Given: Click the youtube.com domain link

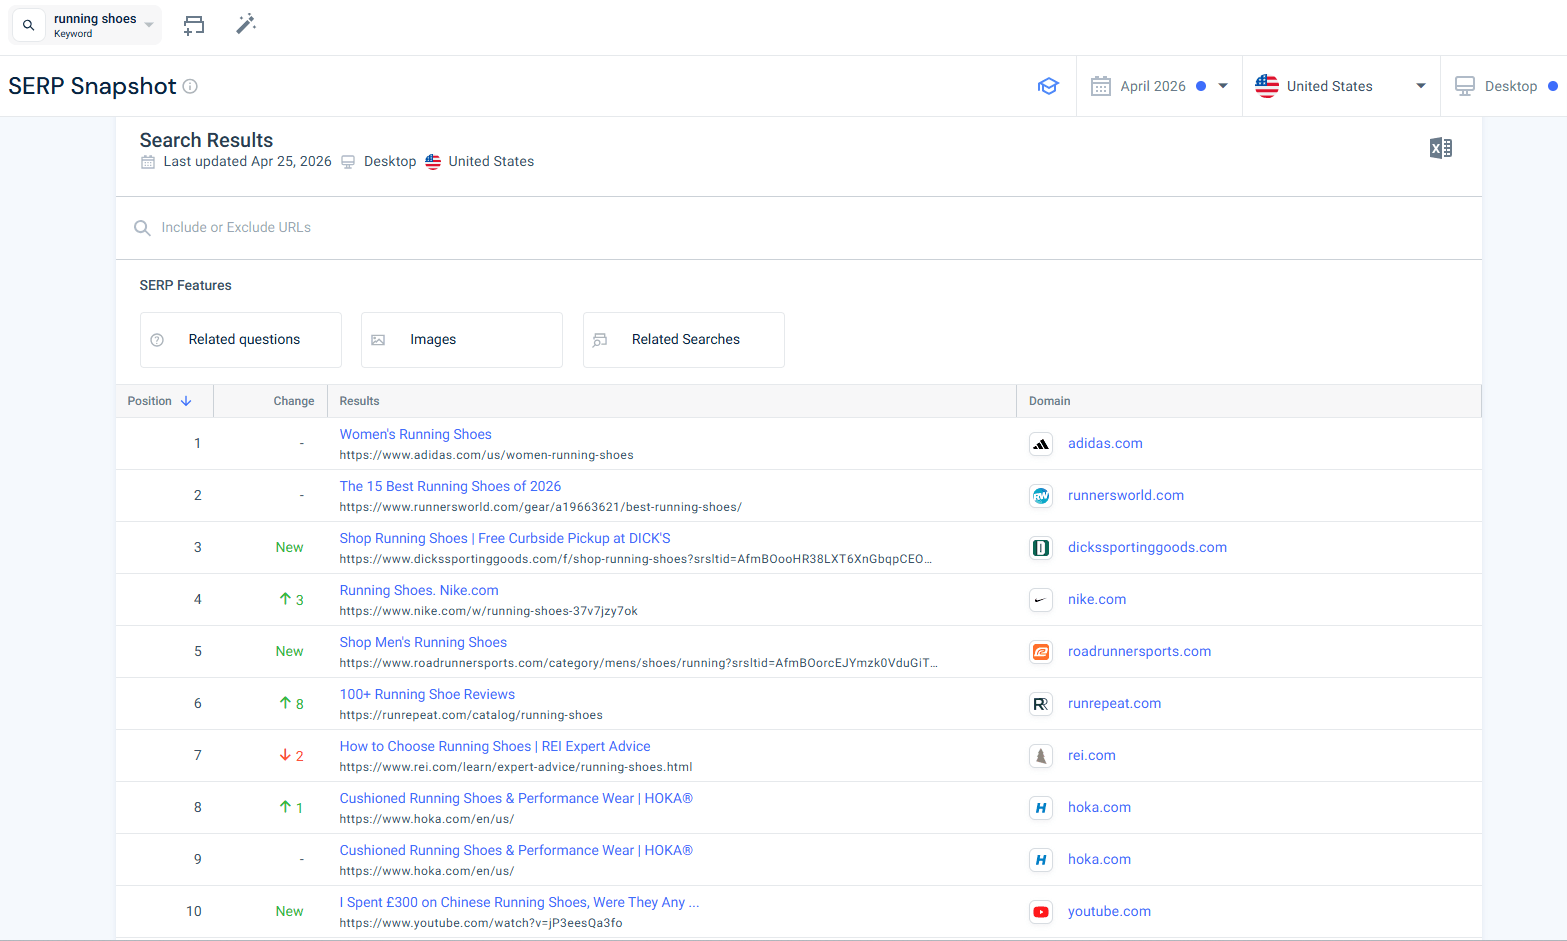Looking at the screenshot, I should [1109, 911].
